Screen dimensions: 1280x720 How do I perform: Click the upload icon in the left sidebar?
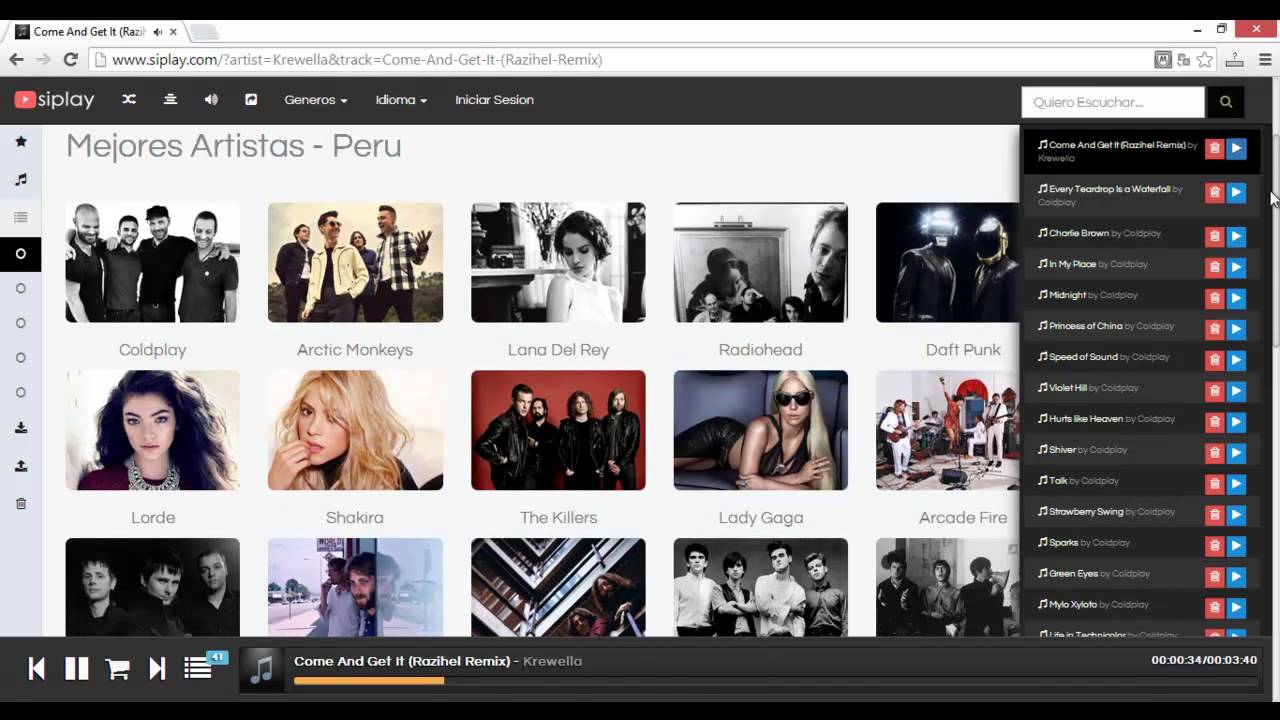click(x=21, y=466)
